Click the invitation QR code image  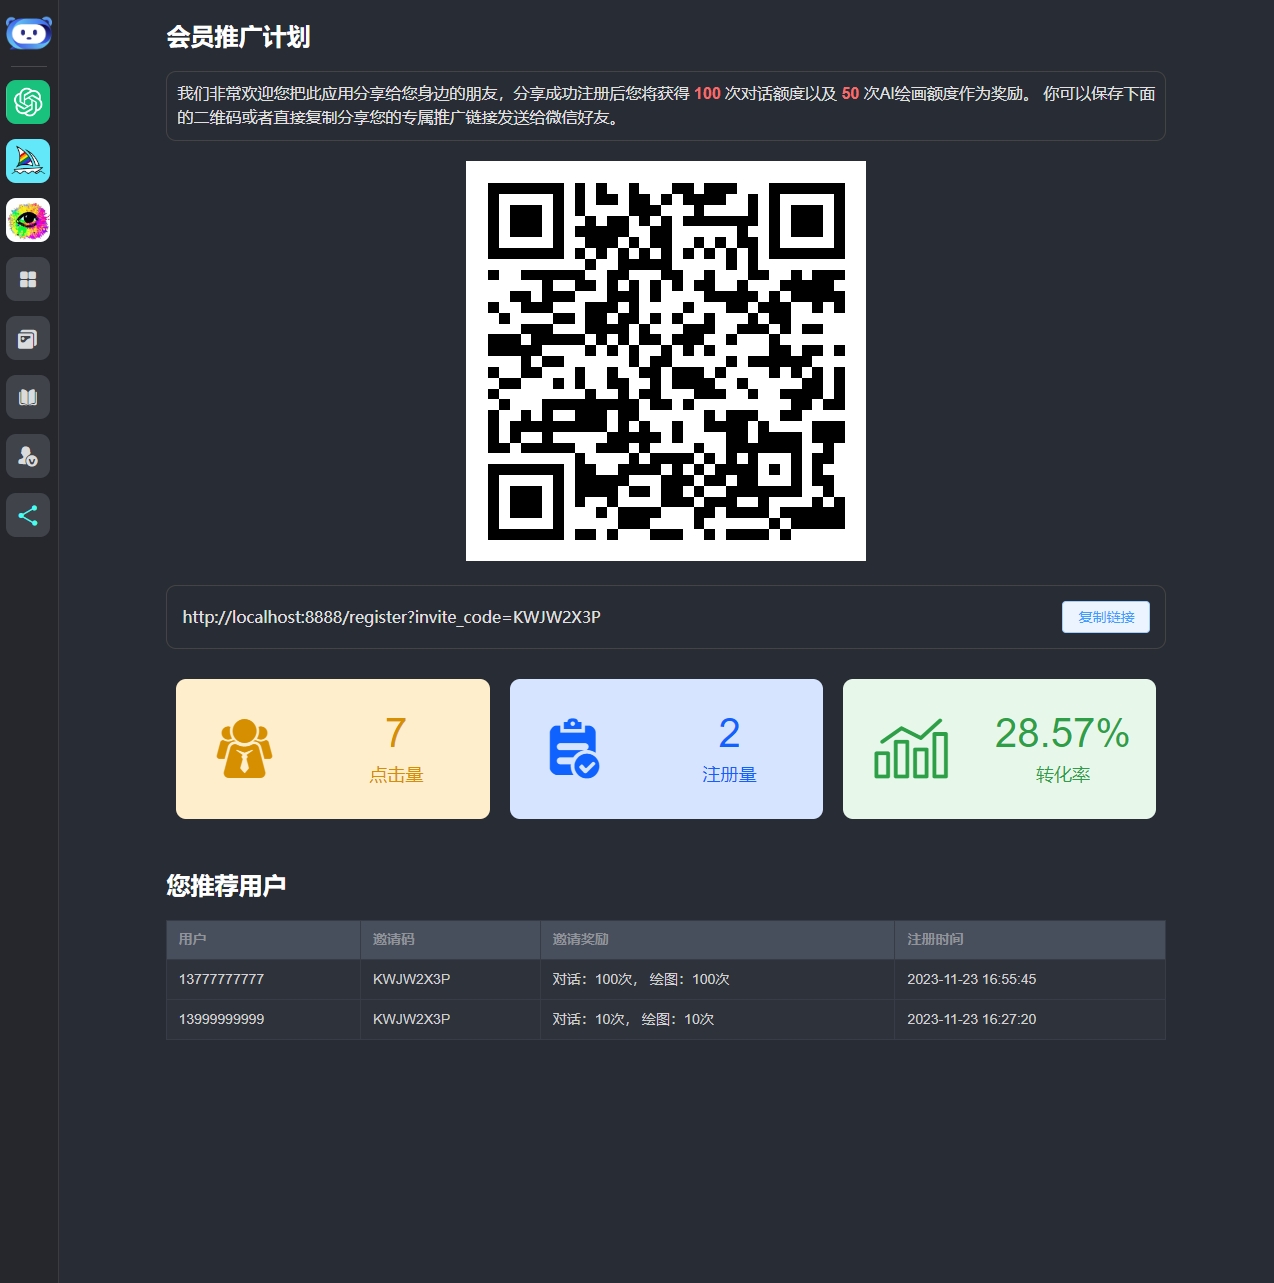click(665, 361)
